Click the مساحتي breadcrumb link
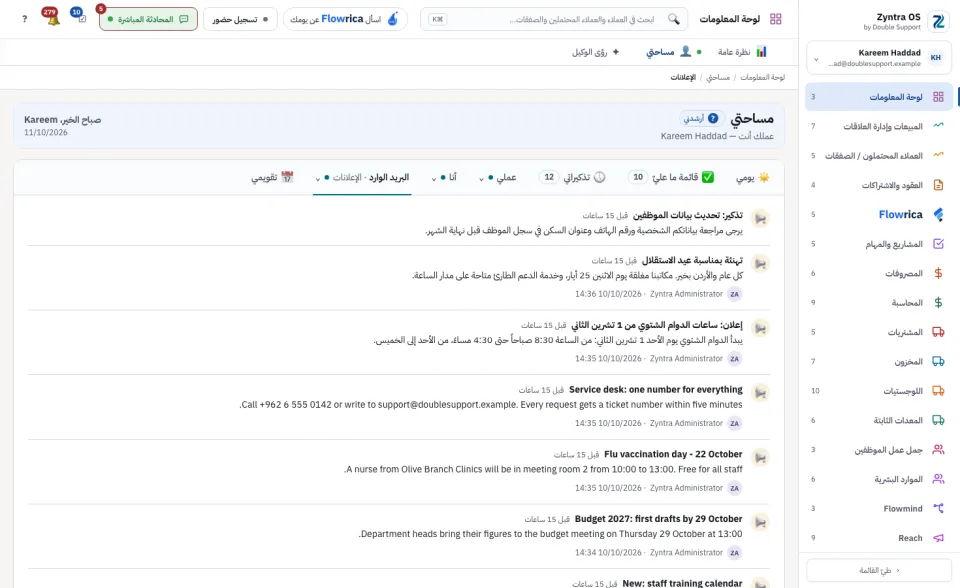This screenshot has width=960, height=588. (718, 77)
